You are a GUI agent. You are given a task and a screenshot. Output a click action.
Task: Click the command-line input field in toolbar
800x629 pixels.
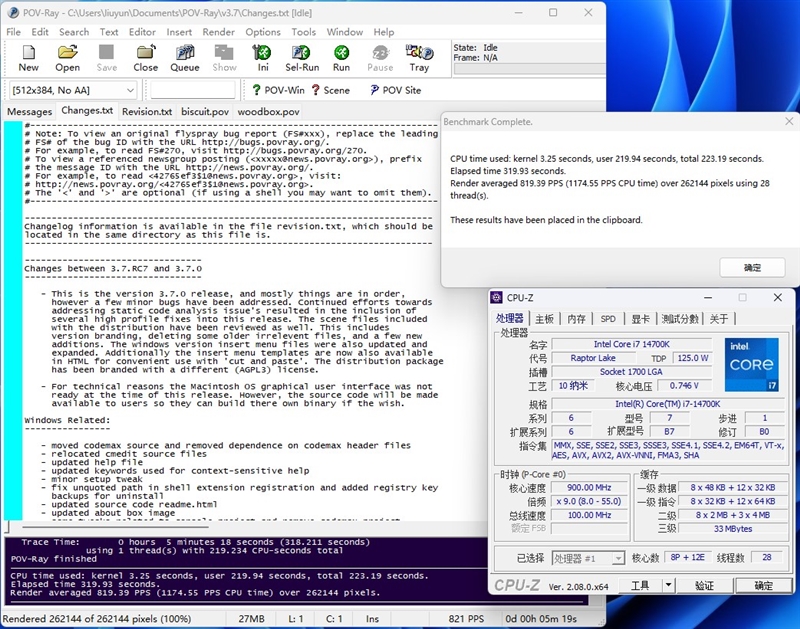(193, 90)
